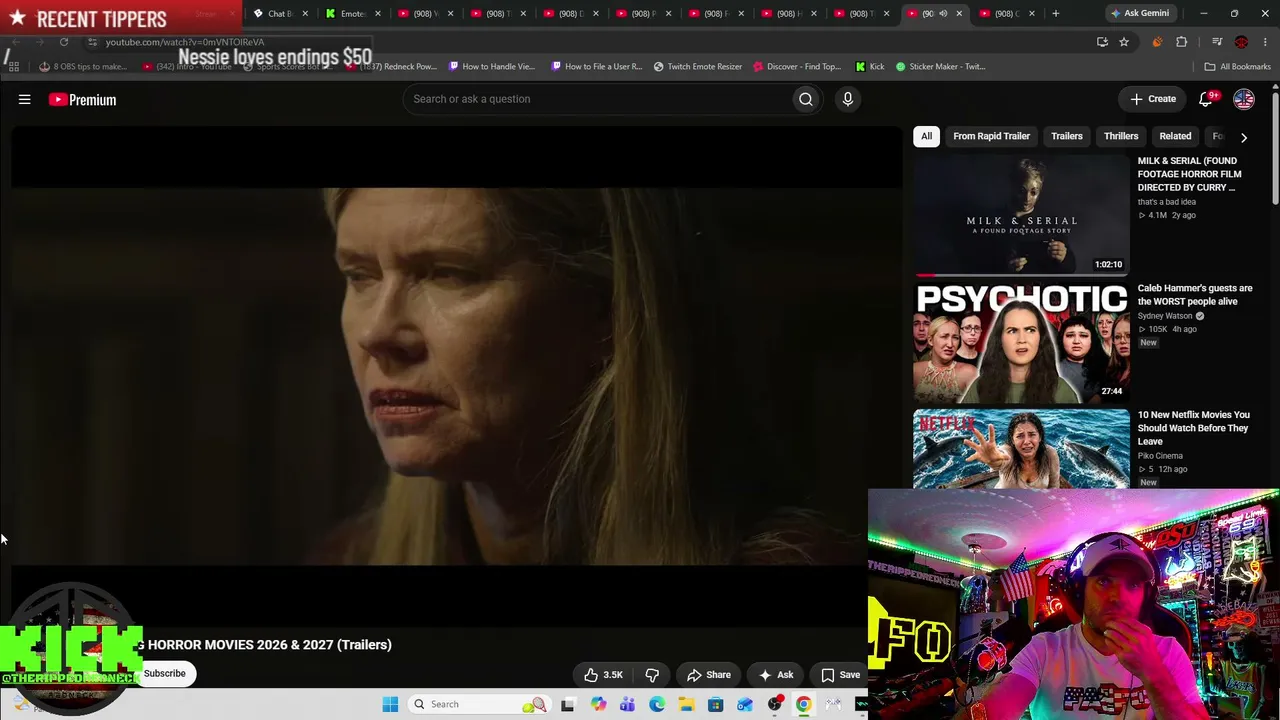
Task: Open File Explorer from the taskbar
Action: click(686, 704)
